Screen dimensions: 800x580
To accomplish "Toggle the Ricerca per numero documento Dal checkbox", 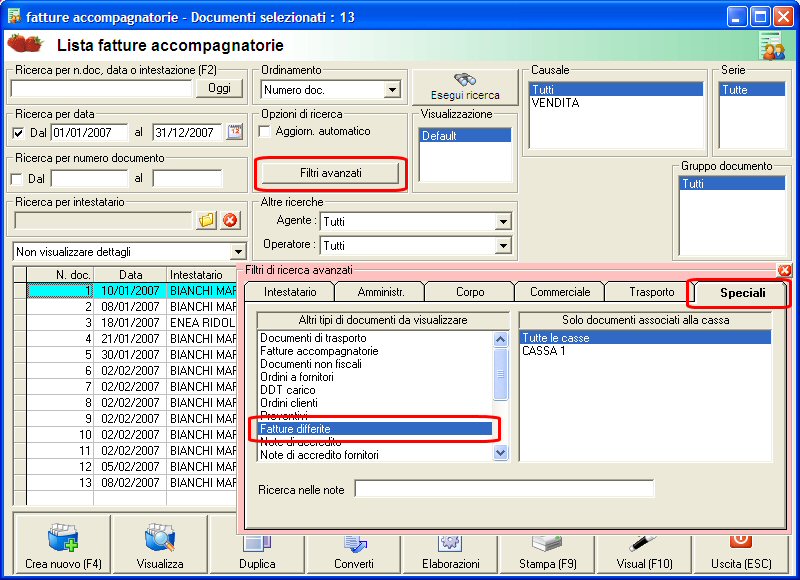I will [x=17, y=179].
